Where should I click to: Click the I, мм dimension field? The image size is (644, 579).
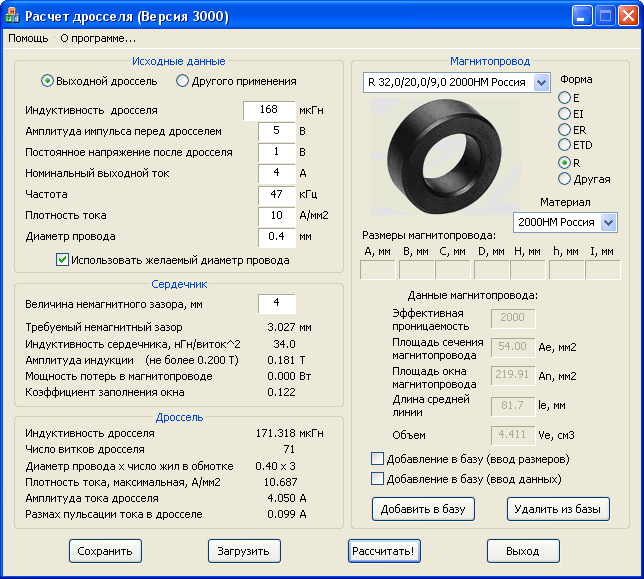point(603,270)
